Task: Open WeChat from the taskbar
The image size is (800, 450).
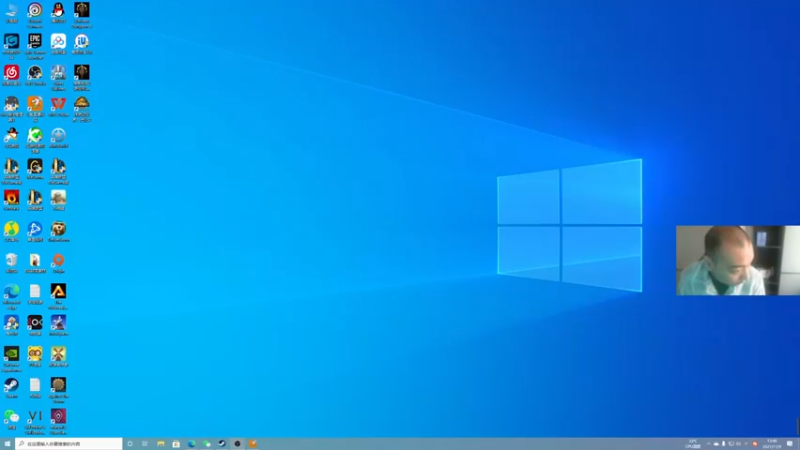Action: coord(207,444)
